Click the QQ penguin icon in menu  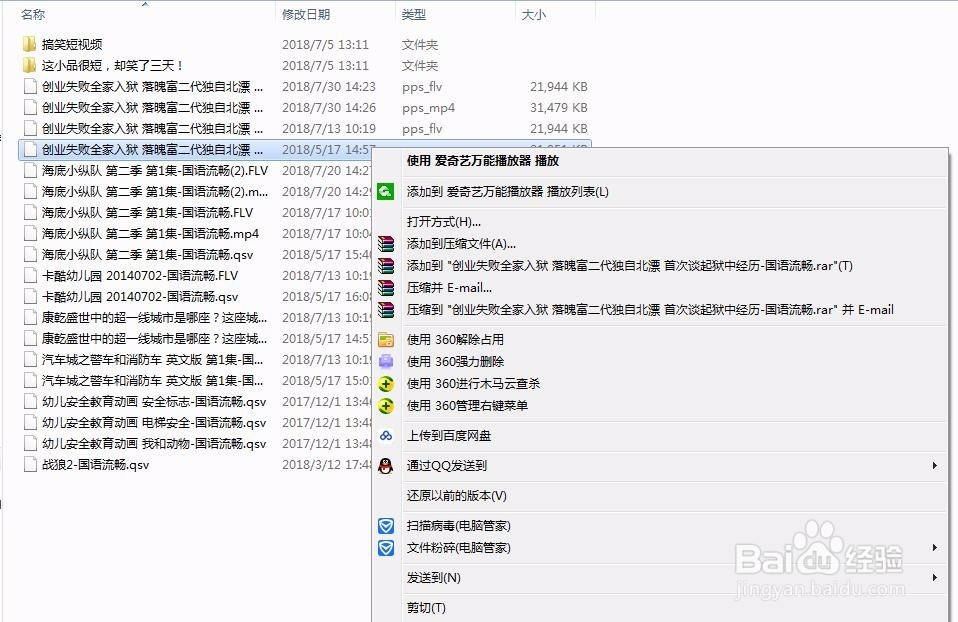coord(386,466)
